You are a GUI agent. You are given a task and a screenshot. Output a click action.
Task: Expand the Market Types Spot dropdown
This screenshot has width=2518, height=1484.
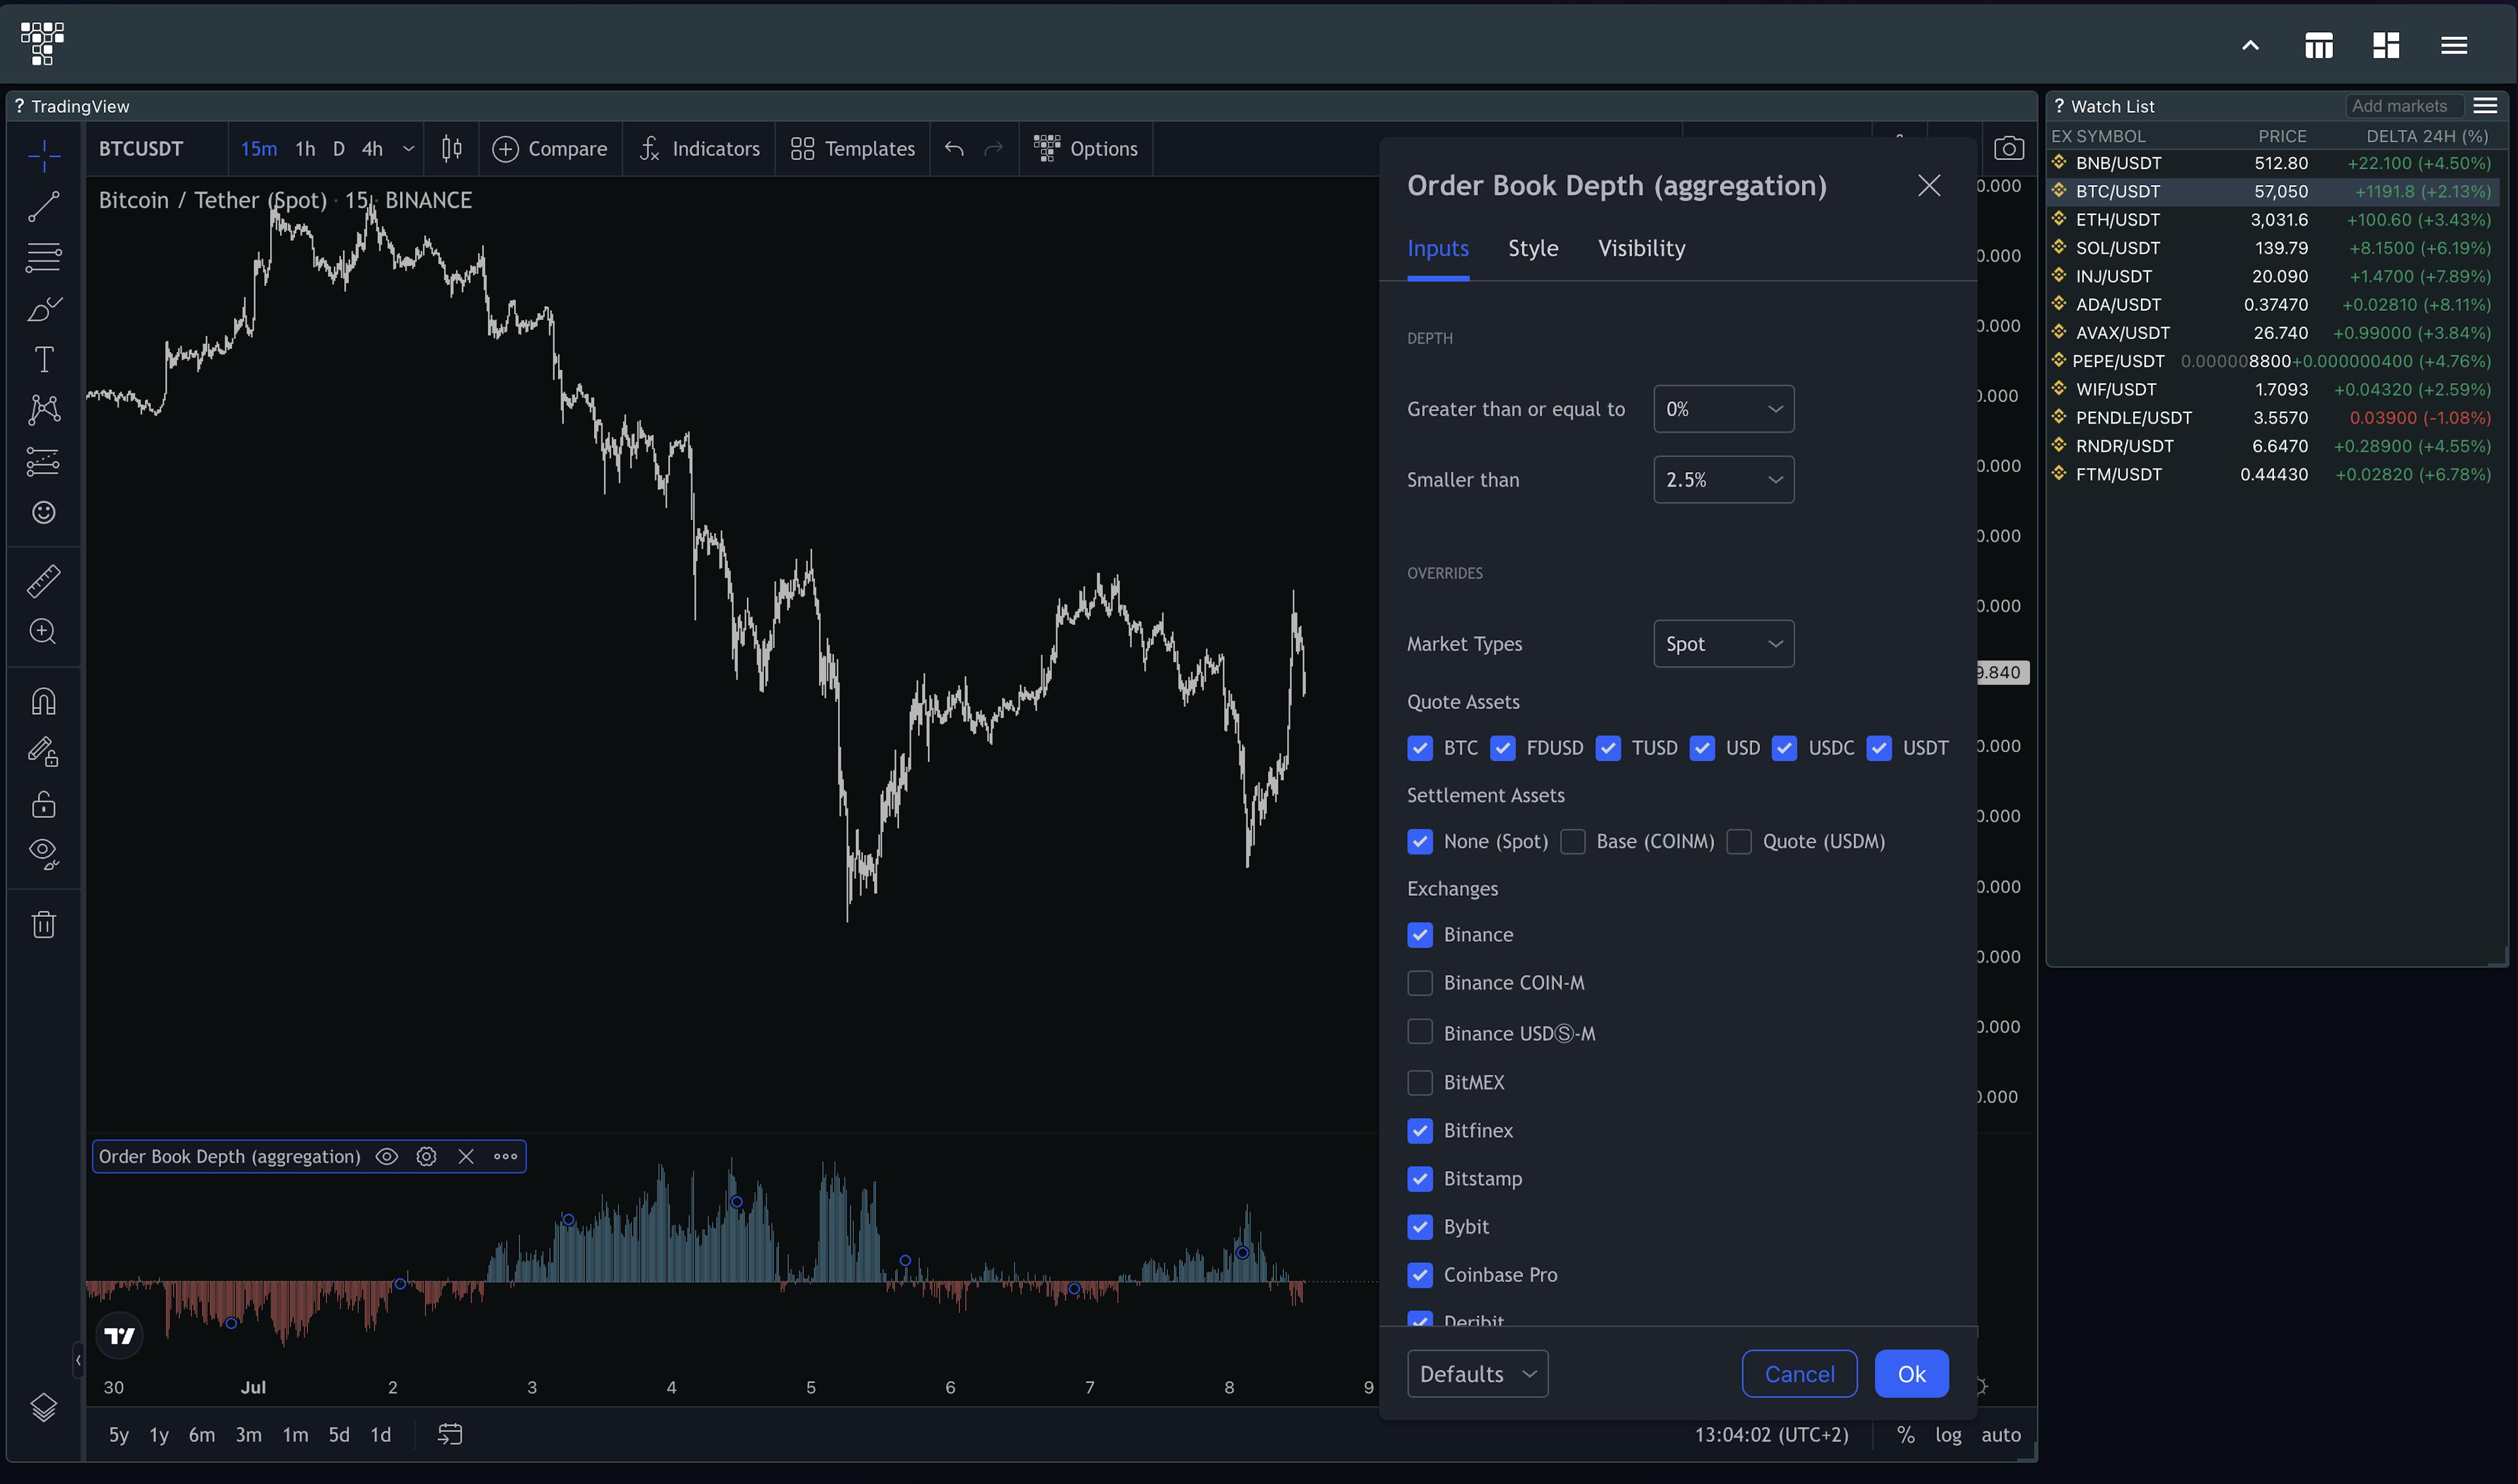point(1723,644)
